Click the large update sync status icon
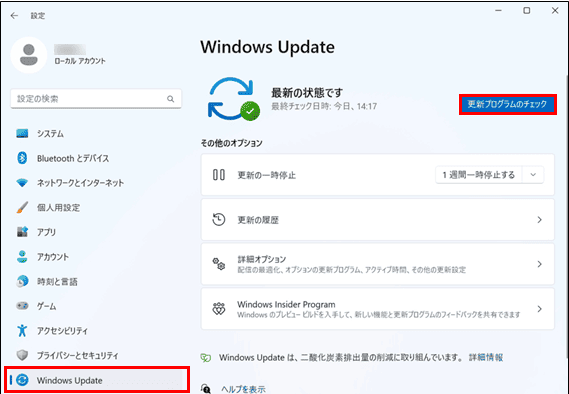The height and width of the screenshot is (394, 569). pyautogui.click(x=234, y=99)
